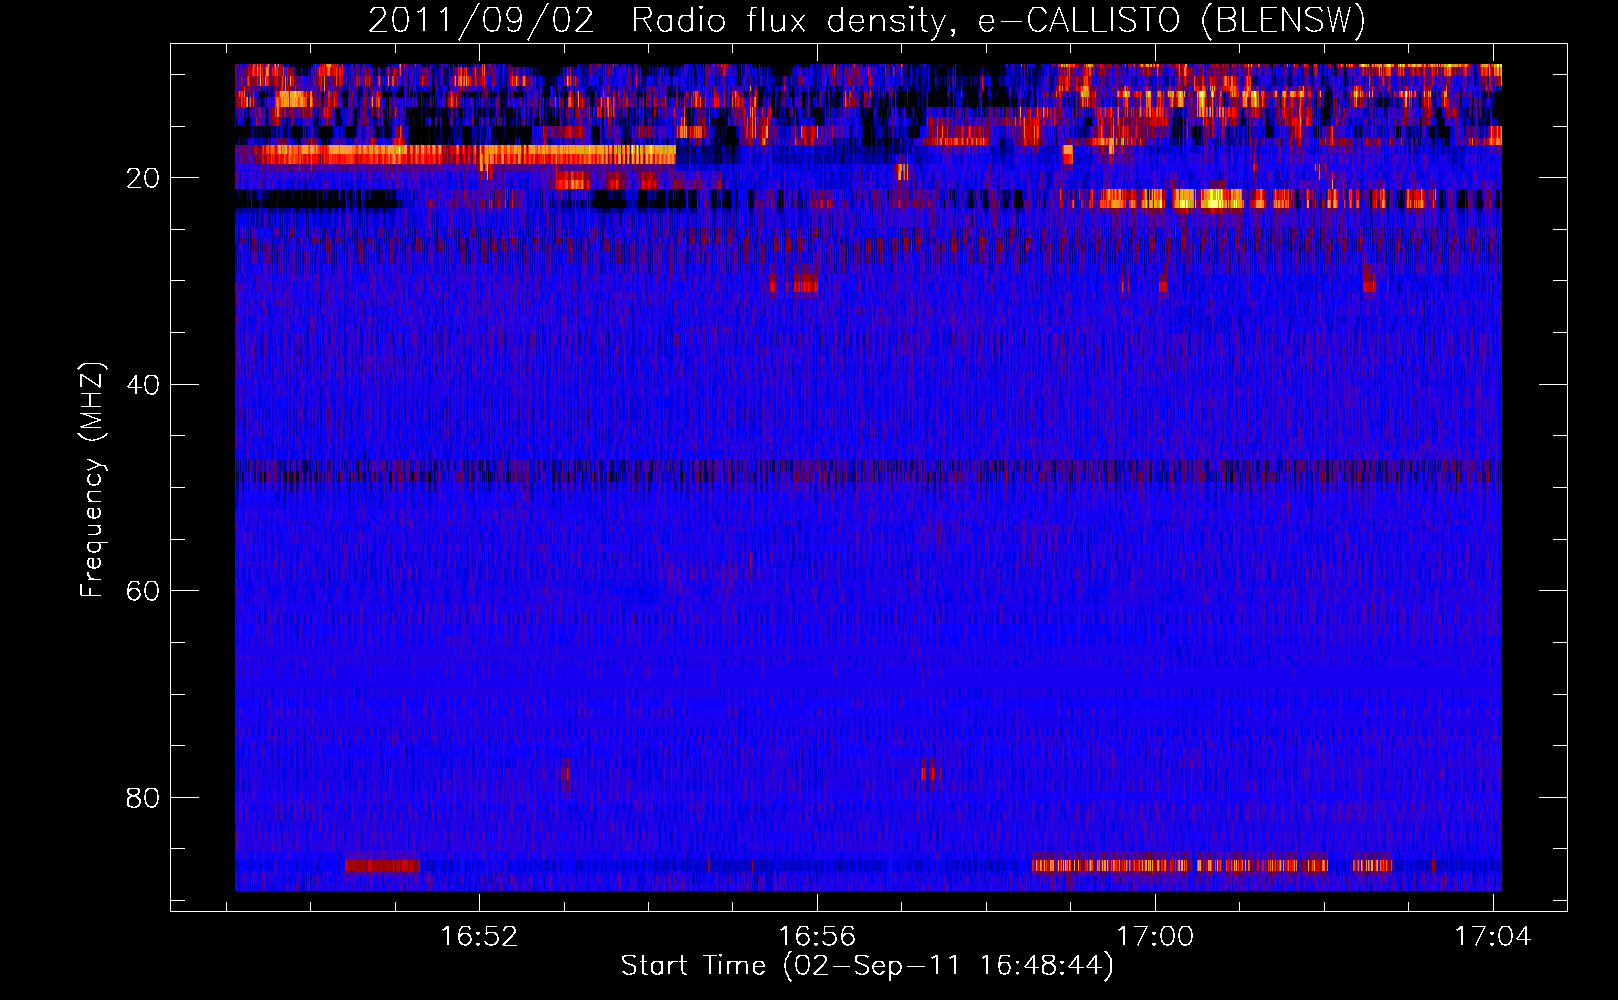This screenshot has width=1618, height=1000.
Task: Click the '80' frequency tick label
Action: (x=144, y=798)
